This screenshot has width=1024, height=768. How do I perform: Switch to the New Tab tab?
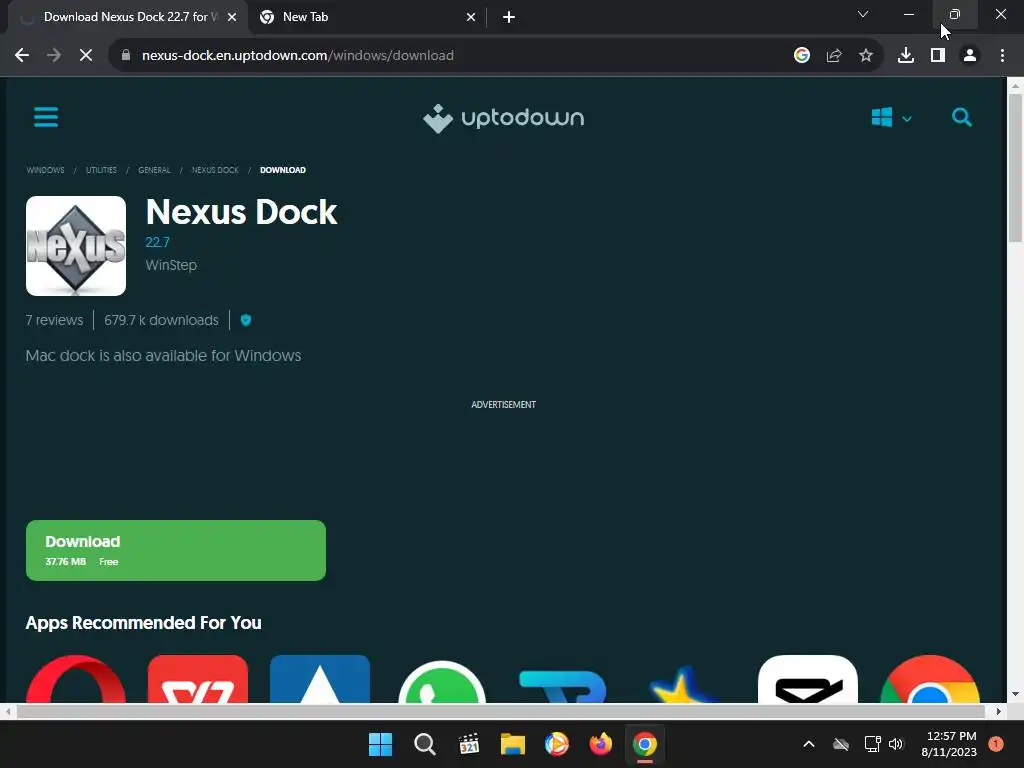coord(366,17)
